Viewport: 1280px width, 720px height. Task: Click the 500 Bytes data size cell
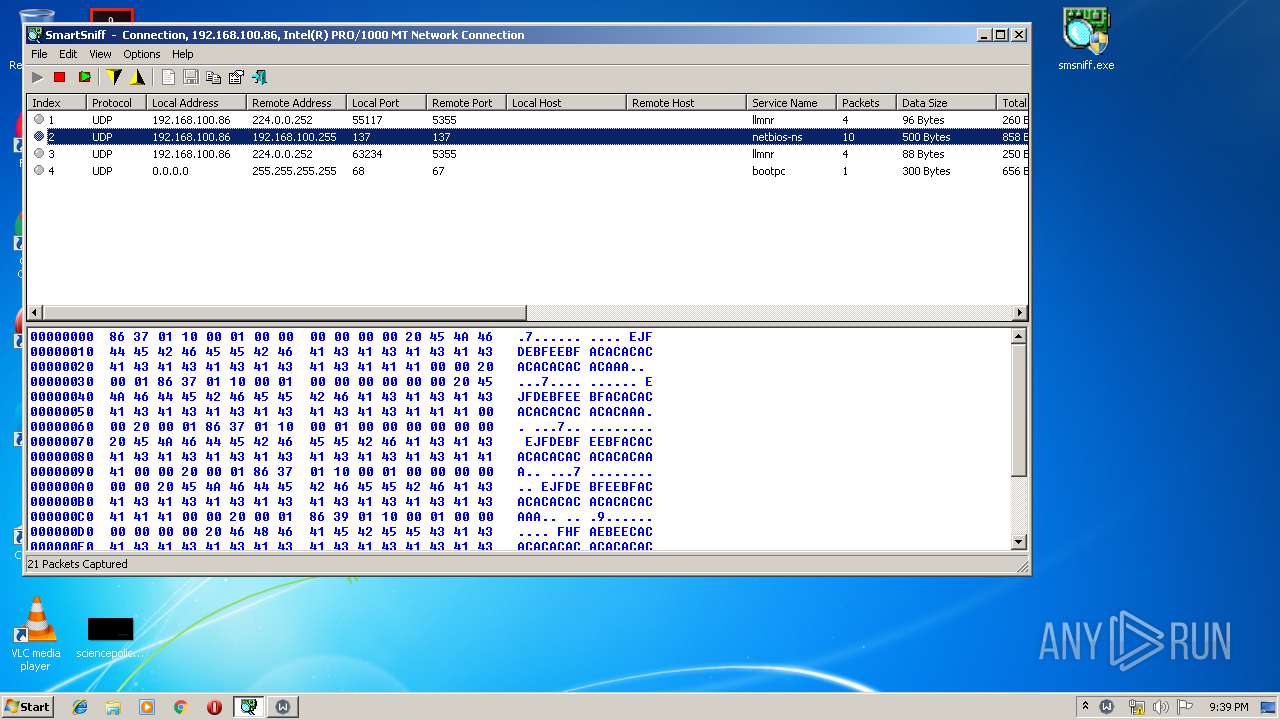(x=926, y=136)
